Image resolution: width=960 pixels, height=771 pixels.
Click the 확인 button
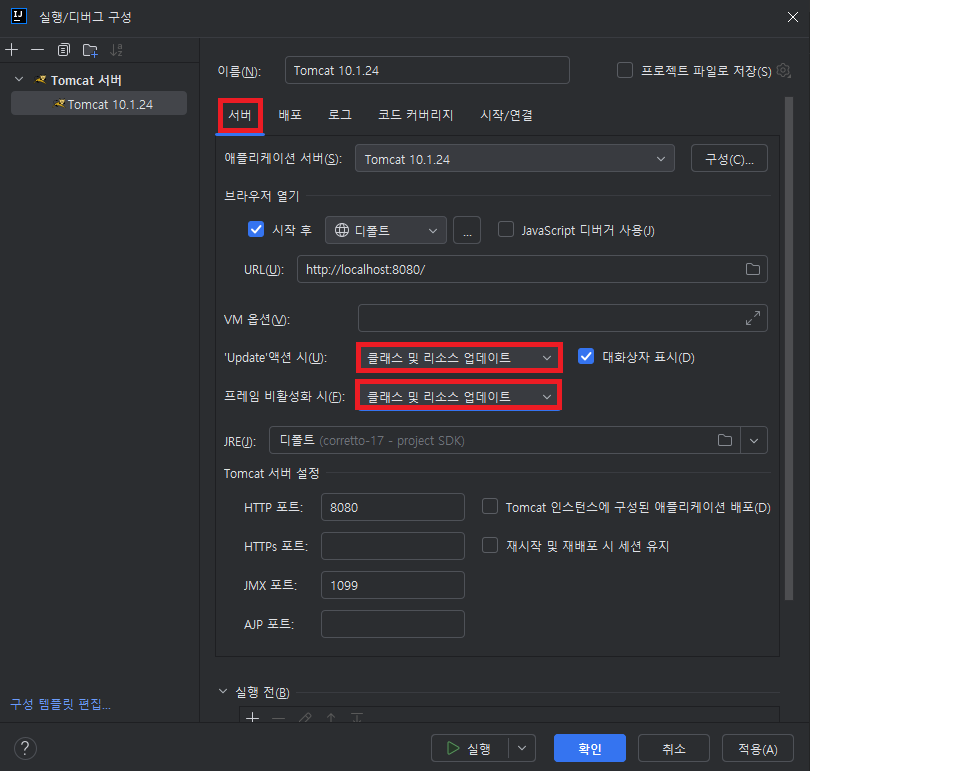(590, 748)
